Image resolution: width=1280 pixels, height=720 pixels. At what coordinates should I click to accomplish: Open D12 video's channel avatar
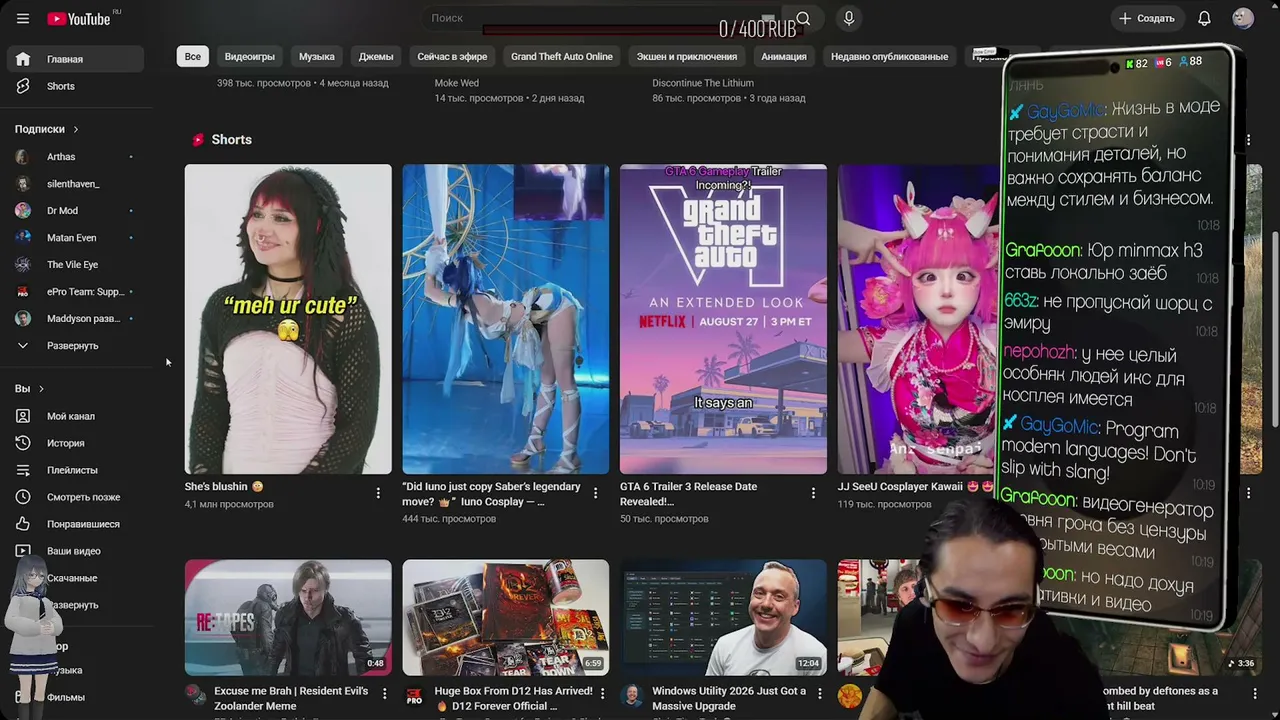414,696
